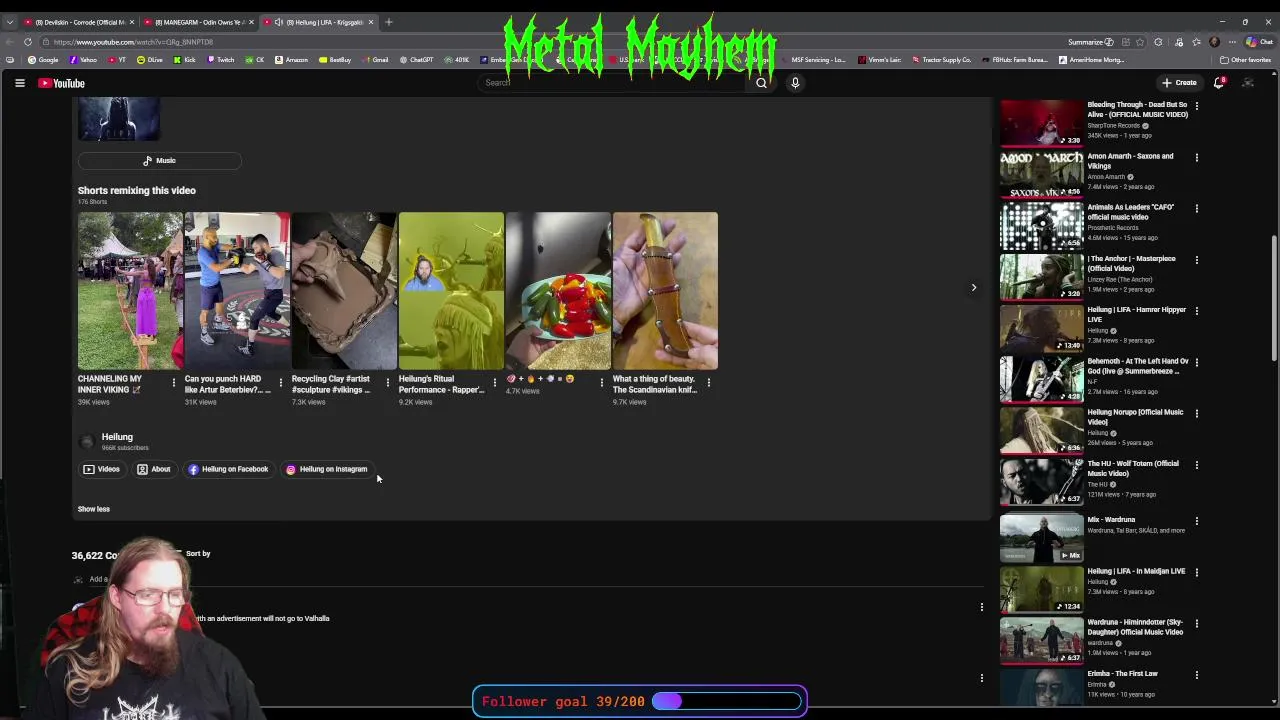Open YouTube notifications bell
The image size is (1280, 720).
tap(1219, 83)
